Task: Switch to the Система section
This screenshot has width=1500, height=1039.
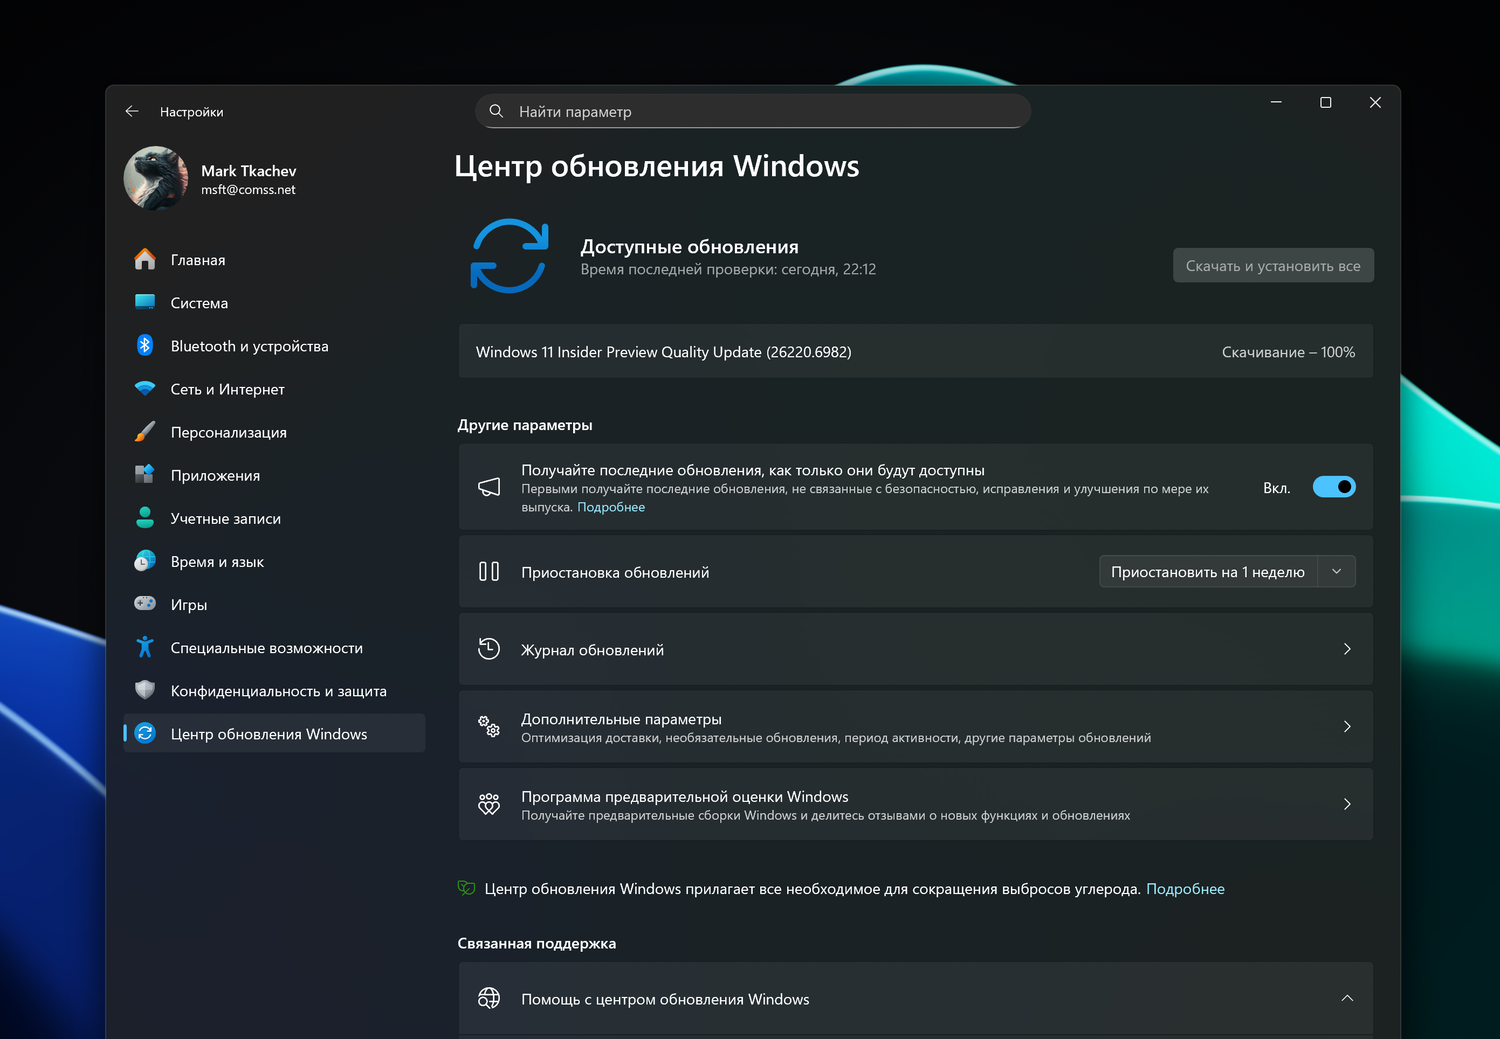Action: click(x=145, y=302)
